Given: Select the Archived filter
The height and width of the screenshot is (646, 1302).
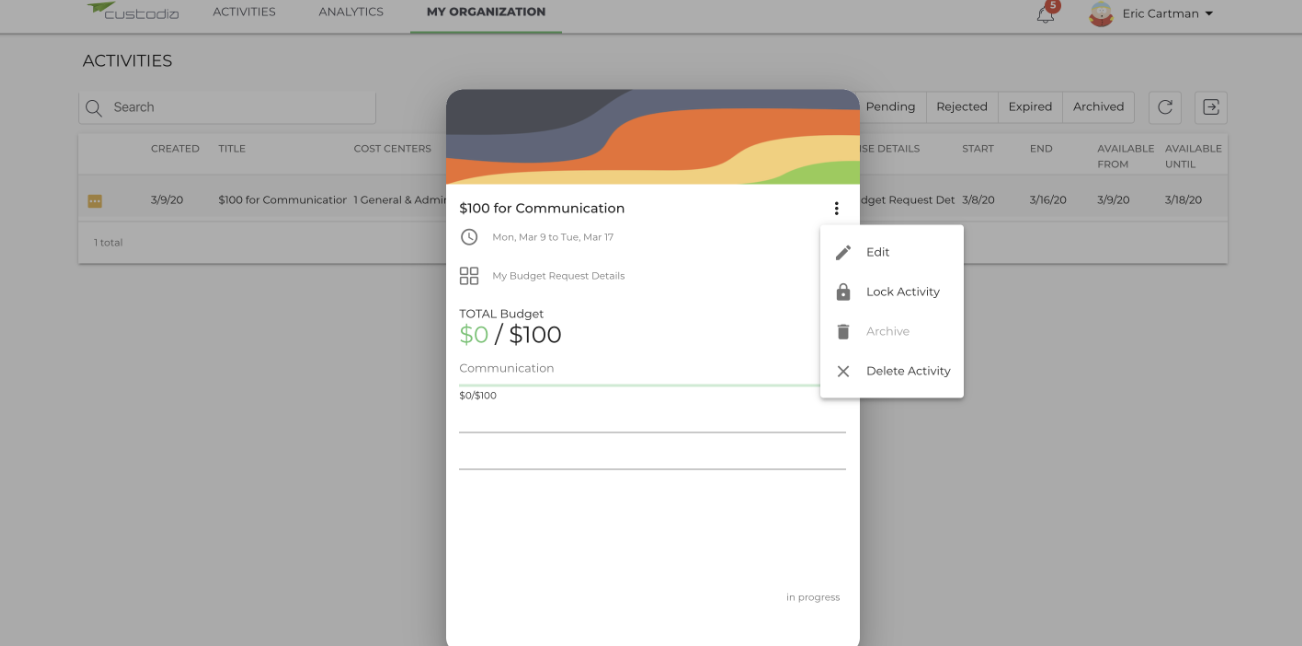Looking at the screenshot, I should point(1098,107).
